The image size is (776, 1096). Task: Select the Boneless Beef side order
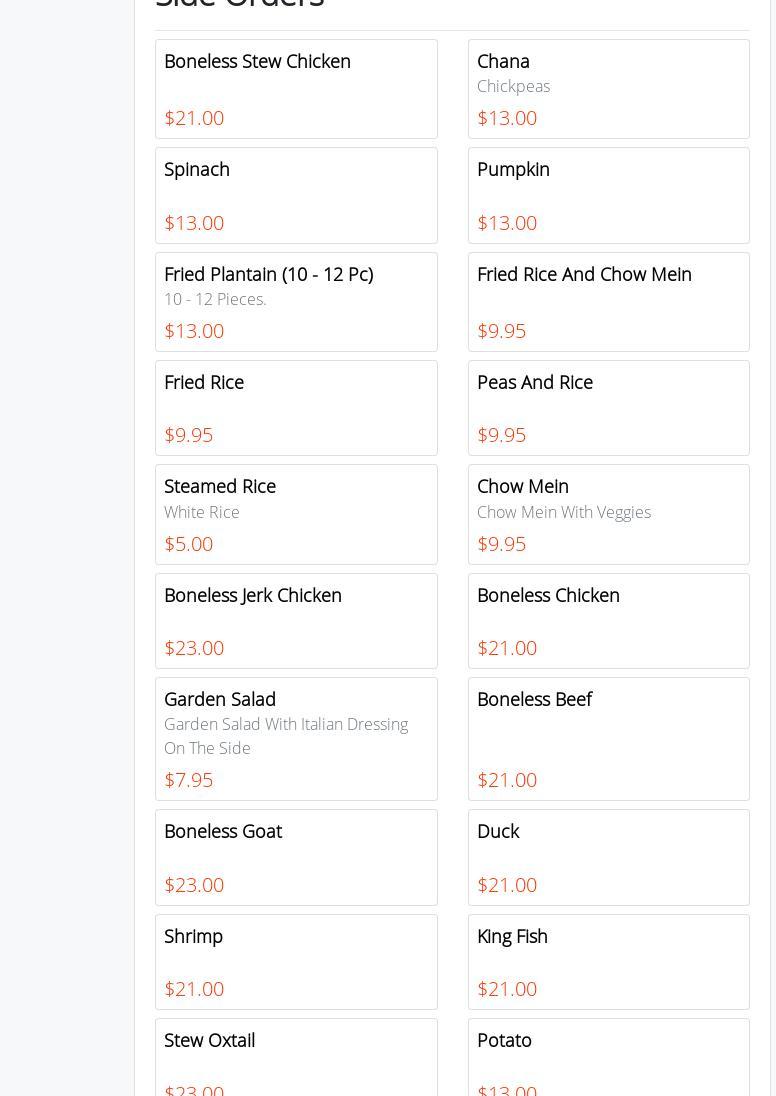(608, 738)
